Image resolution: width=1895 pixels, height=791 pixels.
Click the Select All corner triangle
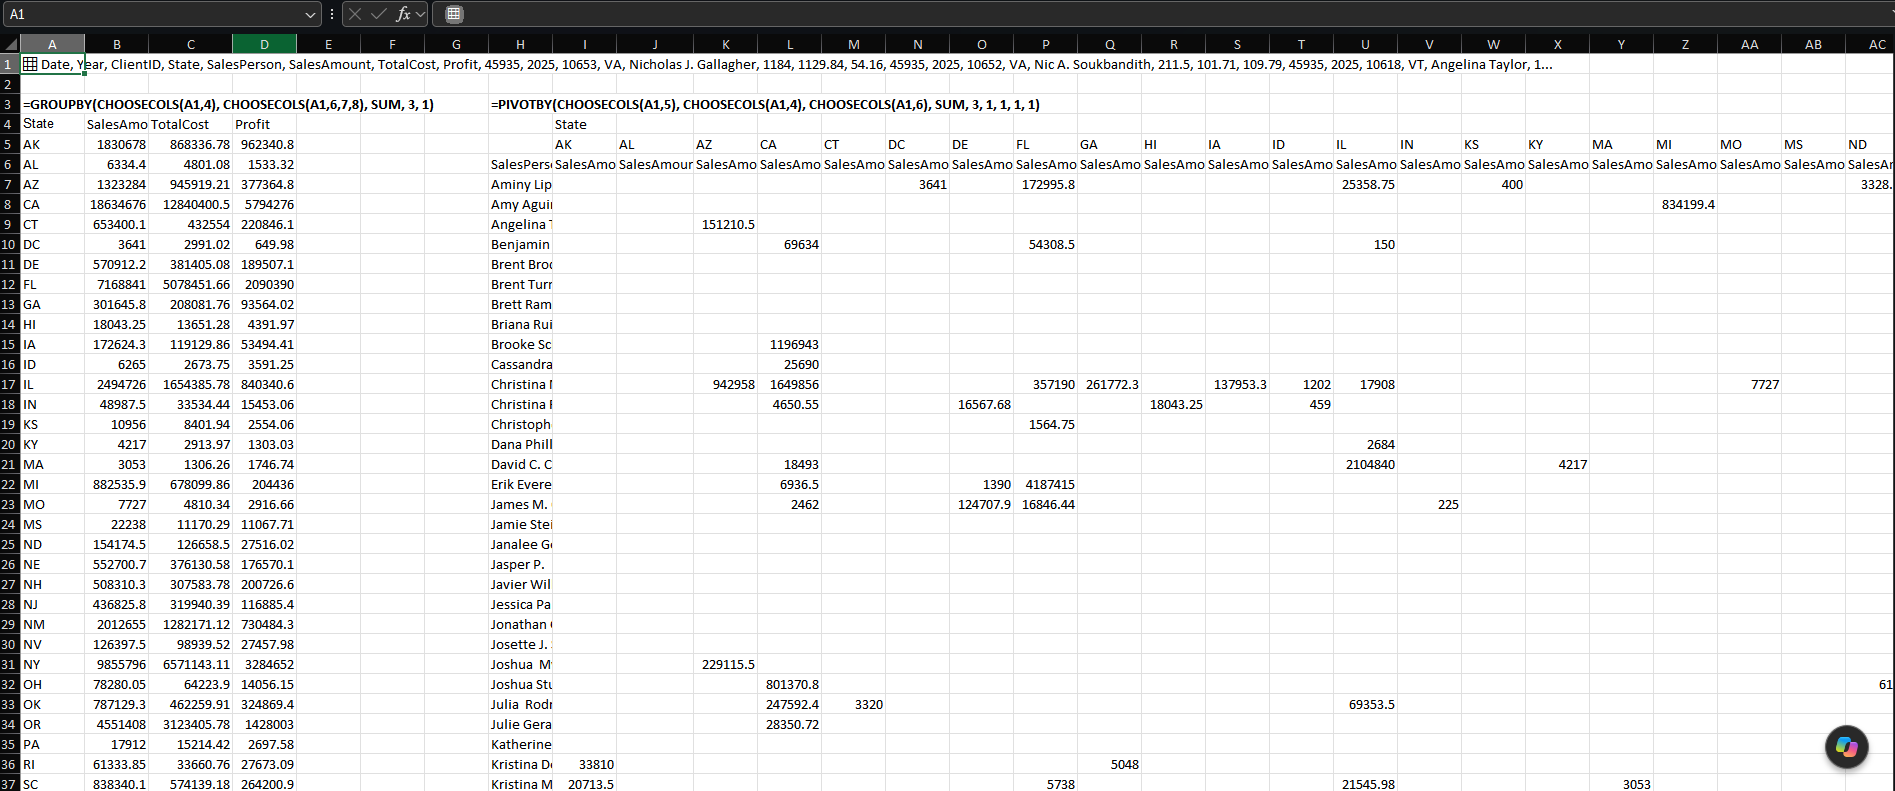coord(10,44)
